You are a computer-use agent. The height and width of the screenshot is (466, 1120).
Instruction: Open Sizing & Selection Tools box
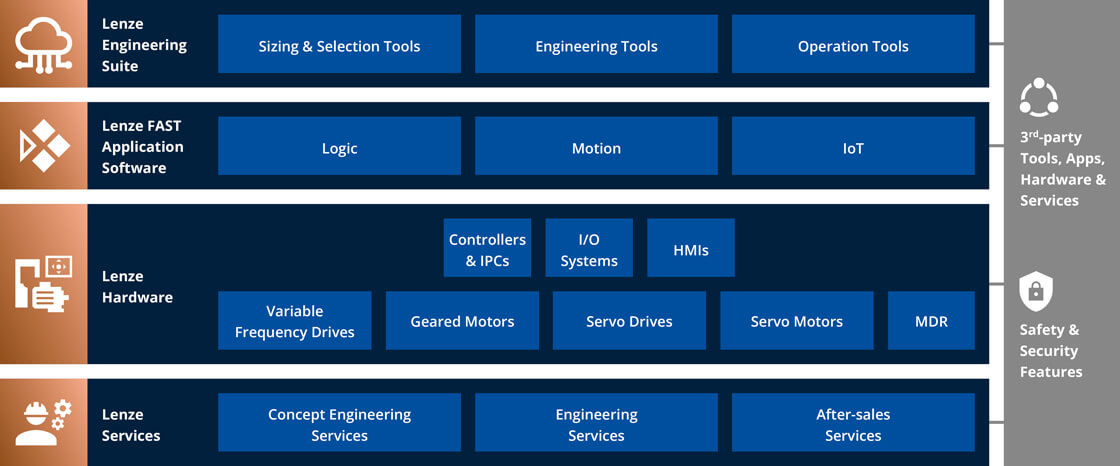point(339,44)
